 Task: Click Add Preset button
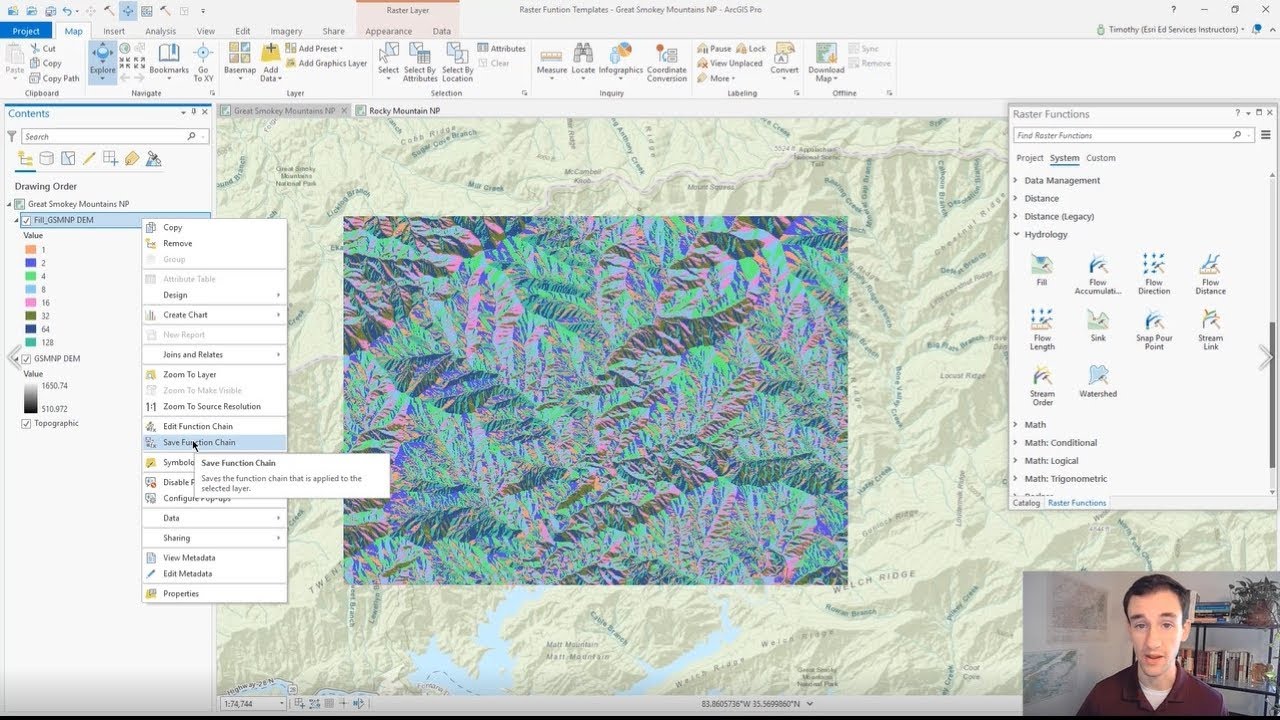pyautogui.click(x=314, y=48)
